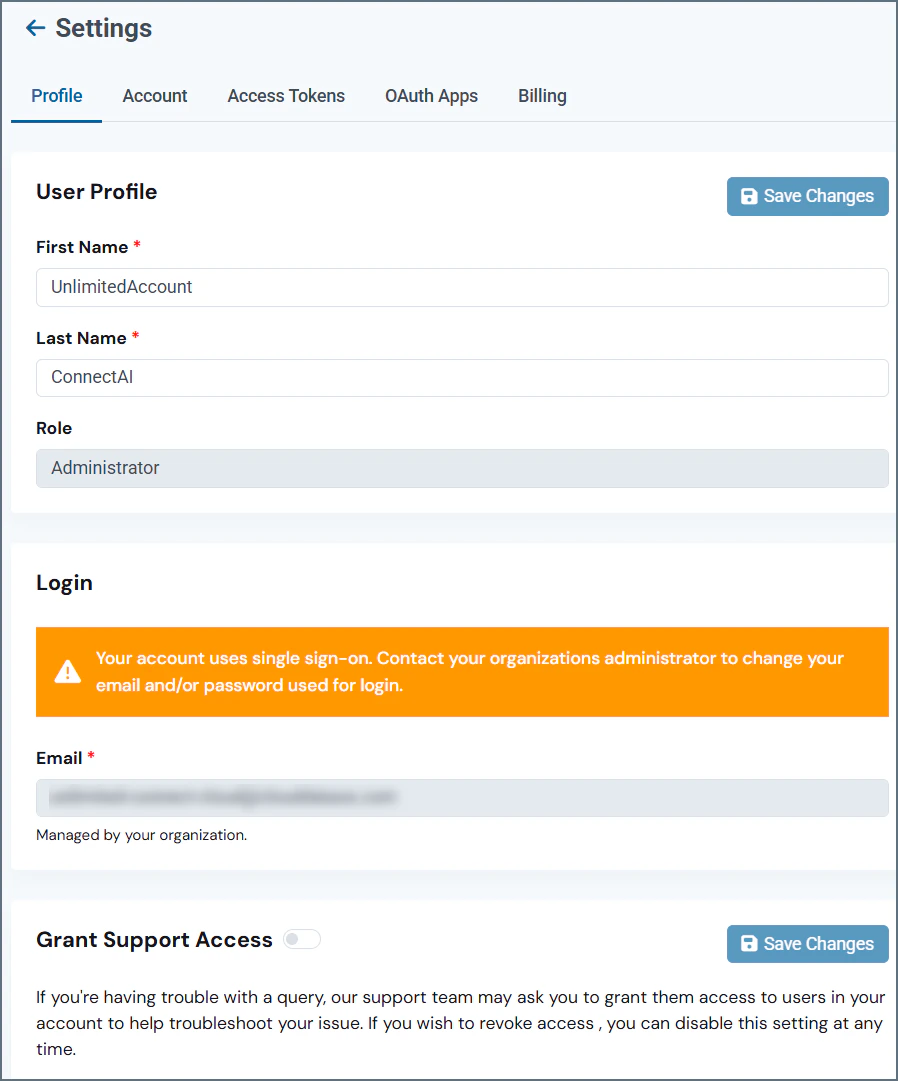Click the single sign-on warning banner
This screenshot has width=898, height=1081.
click(x=462, y=671)
